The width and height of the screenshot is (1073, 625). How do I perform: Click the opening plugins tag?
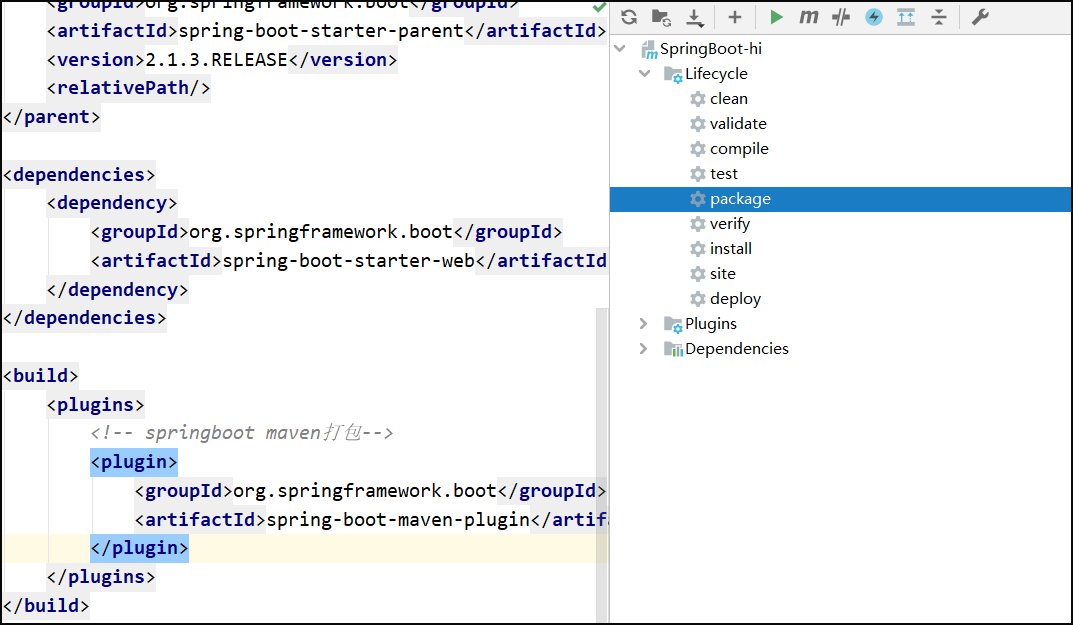click(x=96, y=405)
